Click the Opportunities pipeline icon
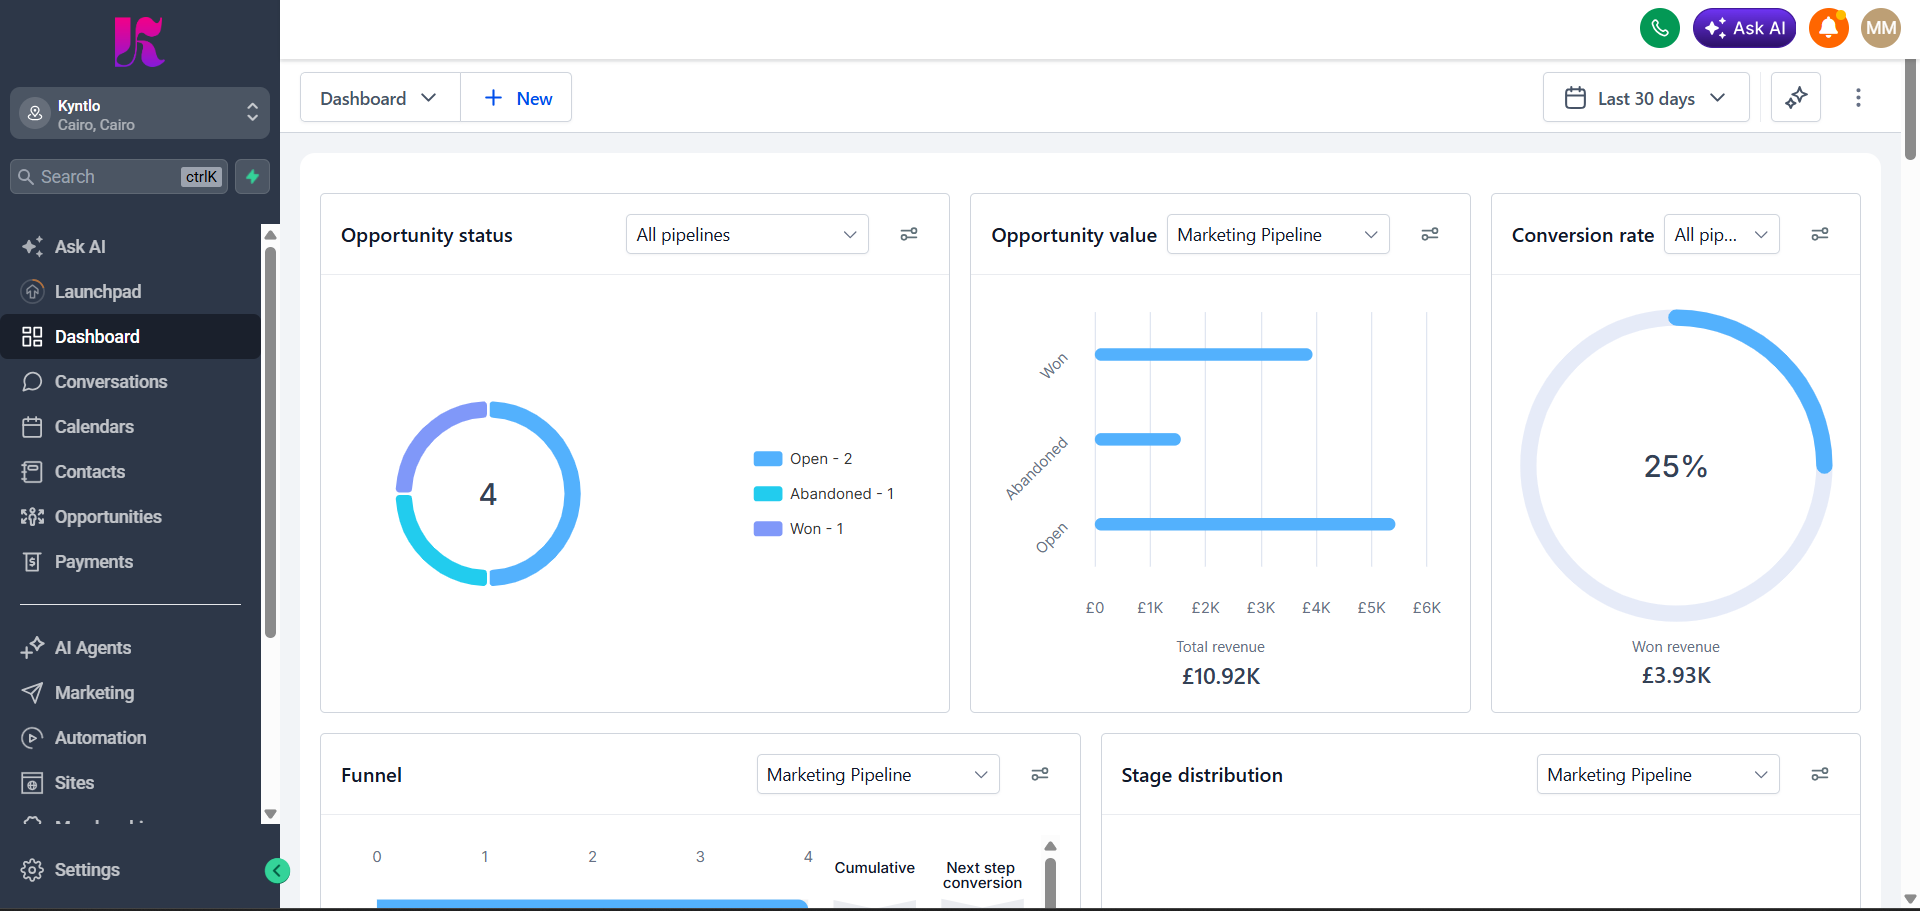This screenshot has width=1920, height=911. (32, 516)
